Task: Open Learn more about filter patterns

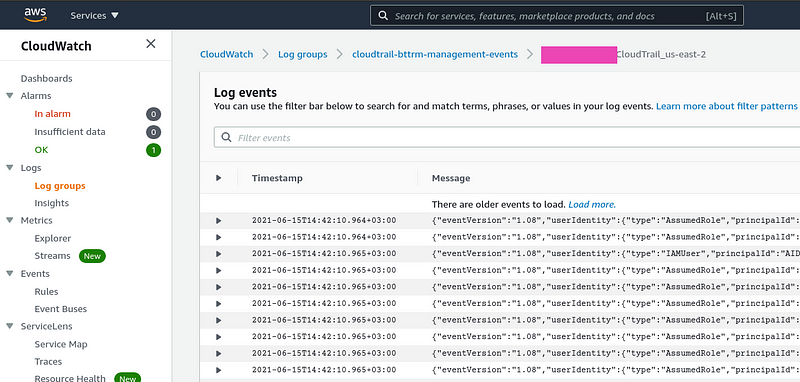Action: pyautogui.click(x=727, y=107)
